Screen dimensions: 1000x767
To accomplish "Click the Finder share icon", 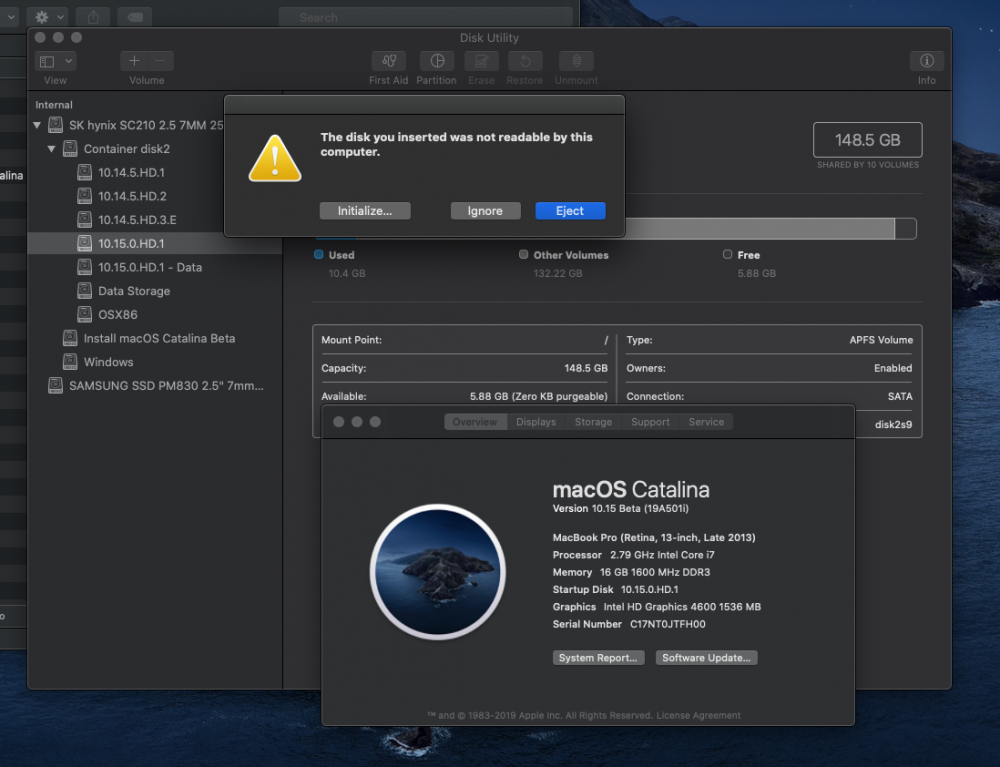I will point(93,17).
